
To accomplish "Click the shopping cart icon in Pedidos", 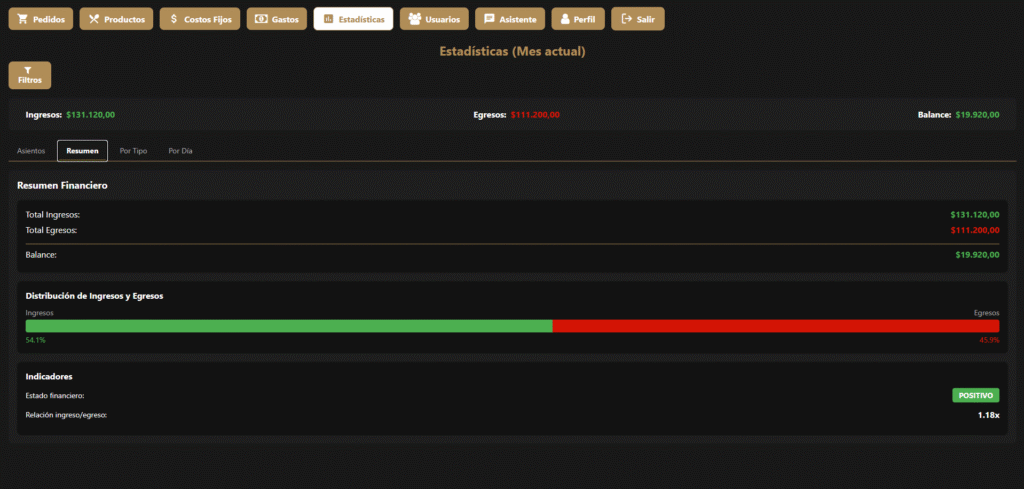I will [23, 19].
